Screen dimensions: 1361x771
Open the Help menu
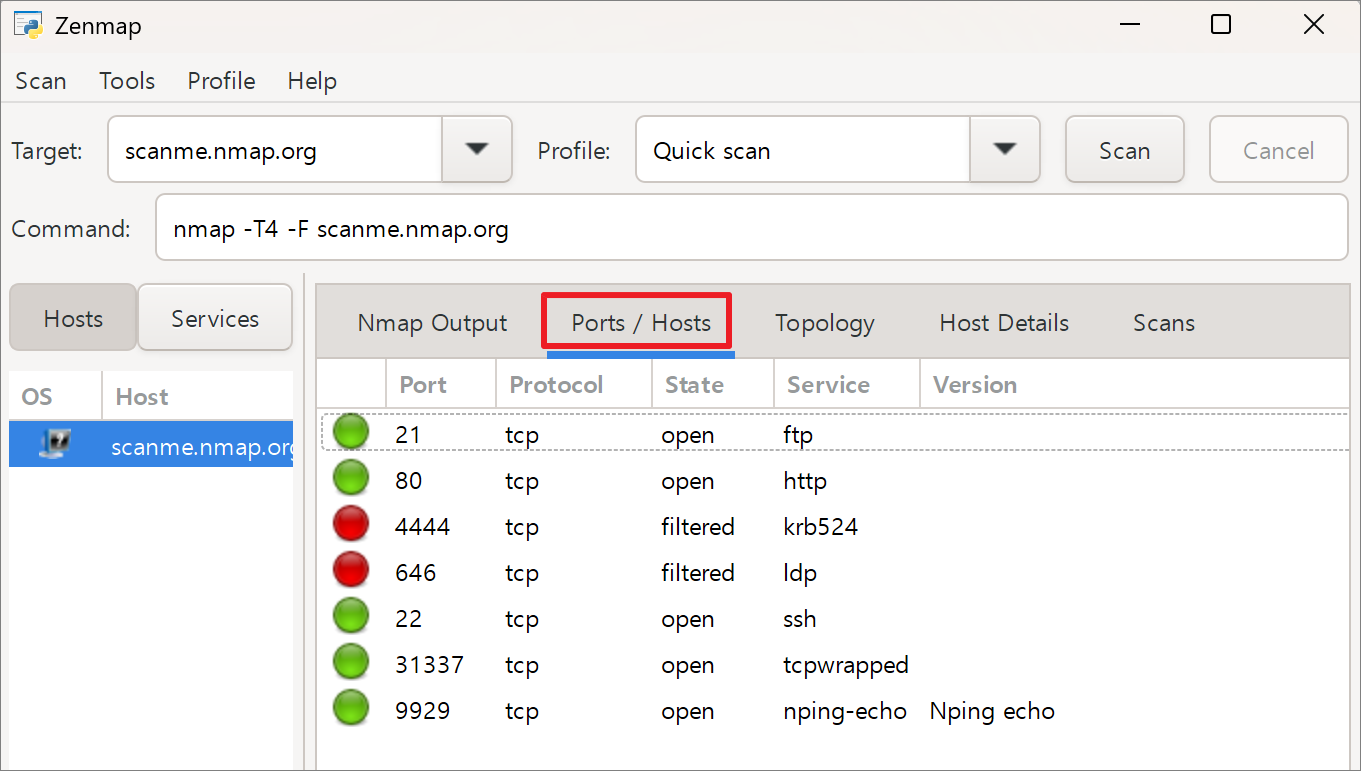point(312,81)
